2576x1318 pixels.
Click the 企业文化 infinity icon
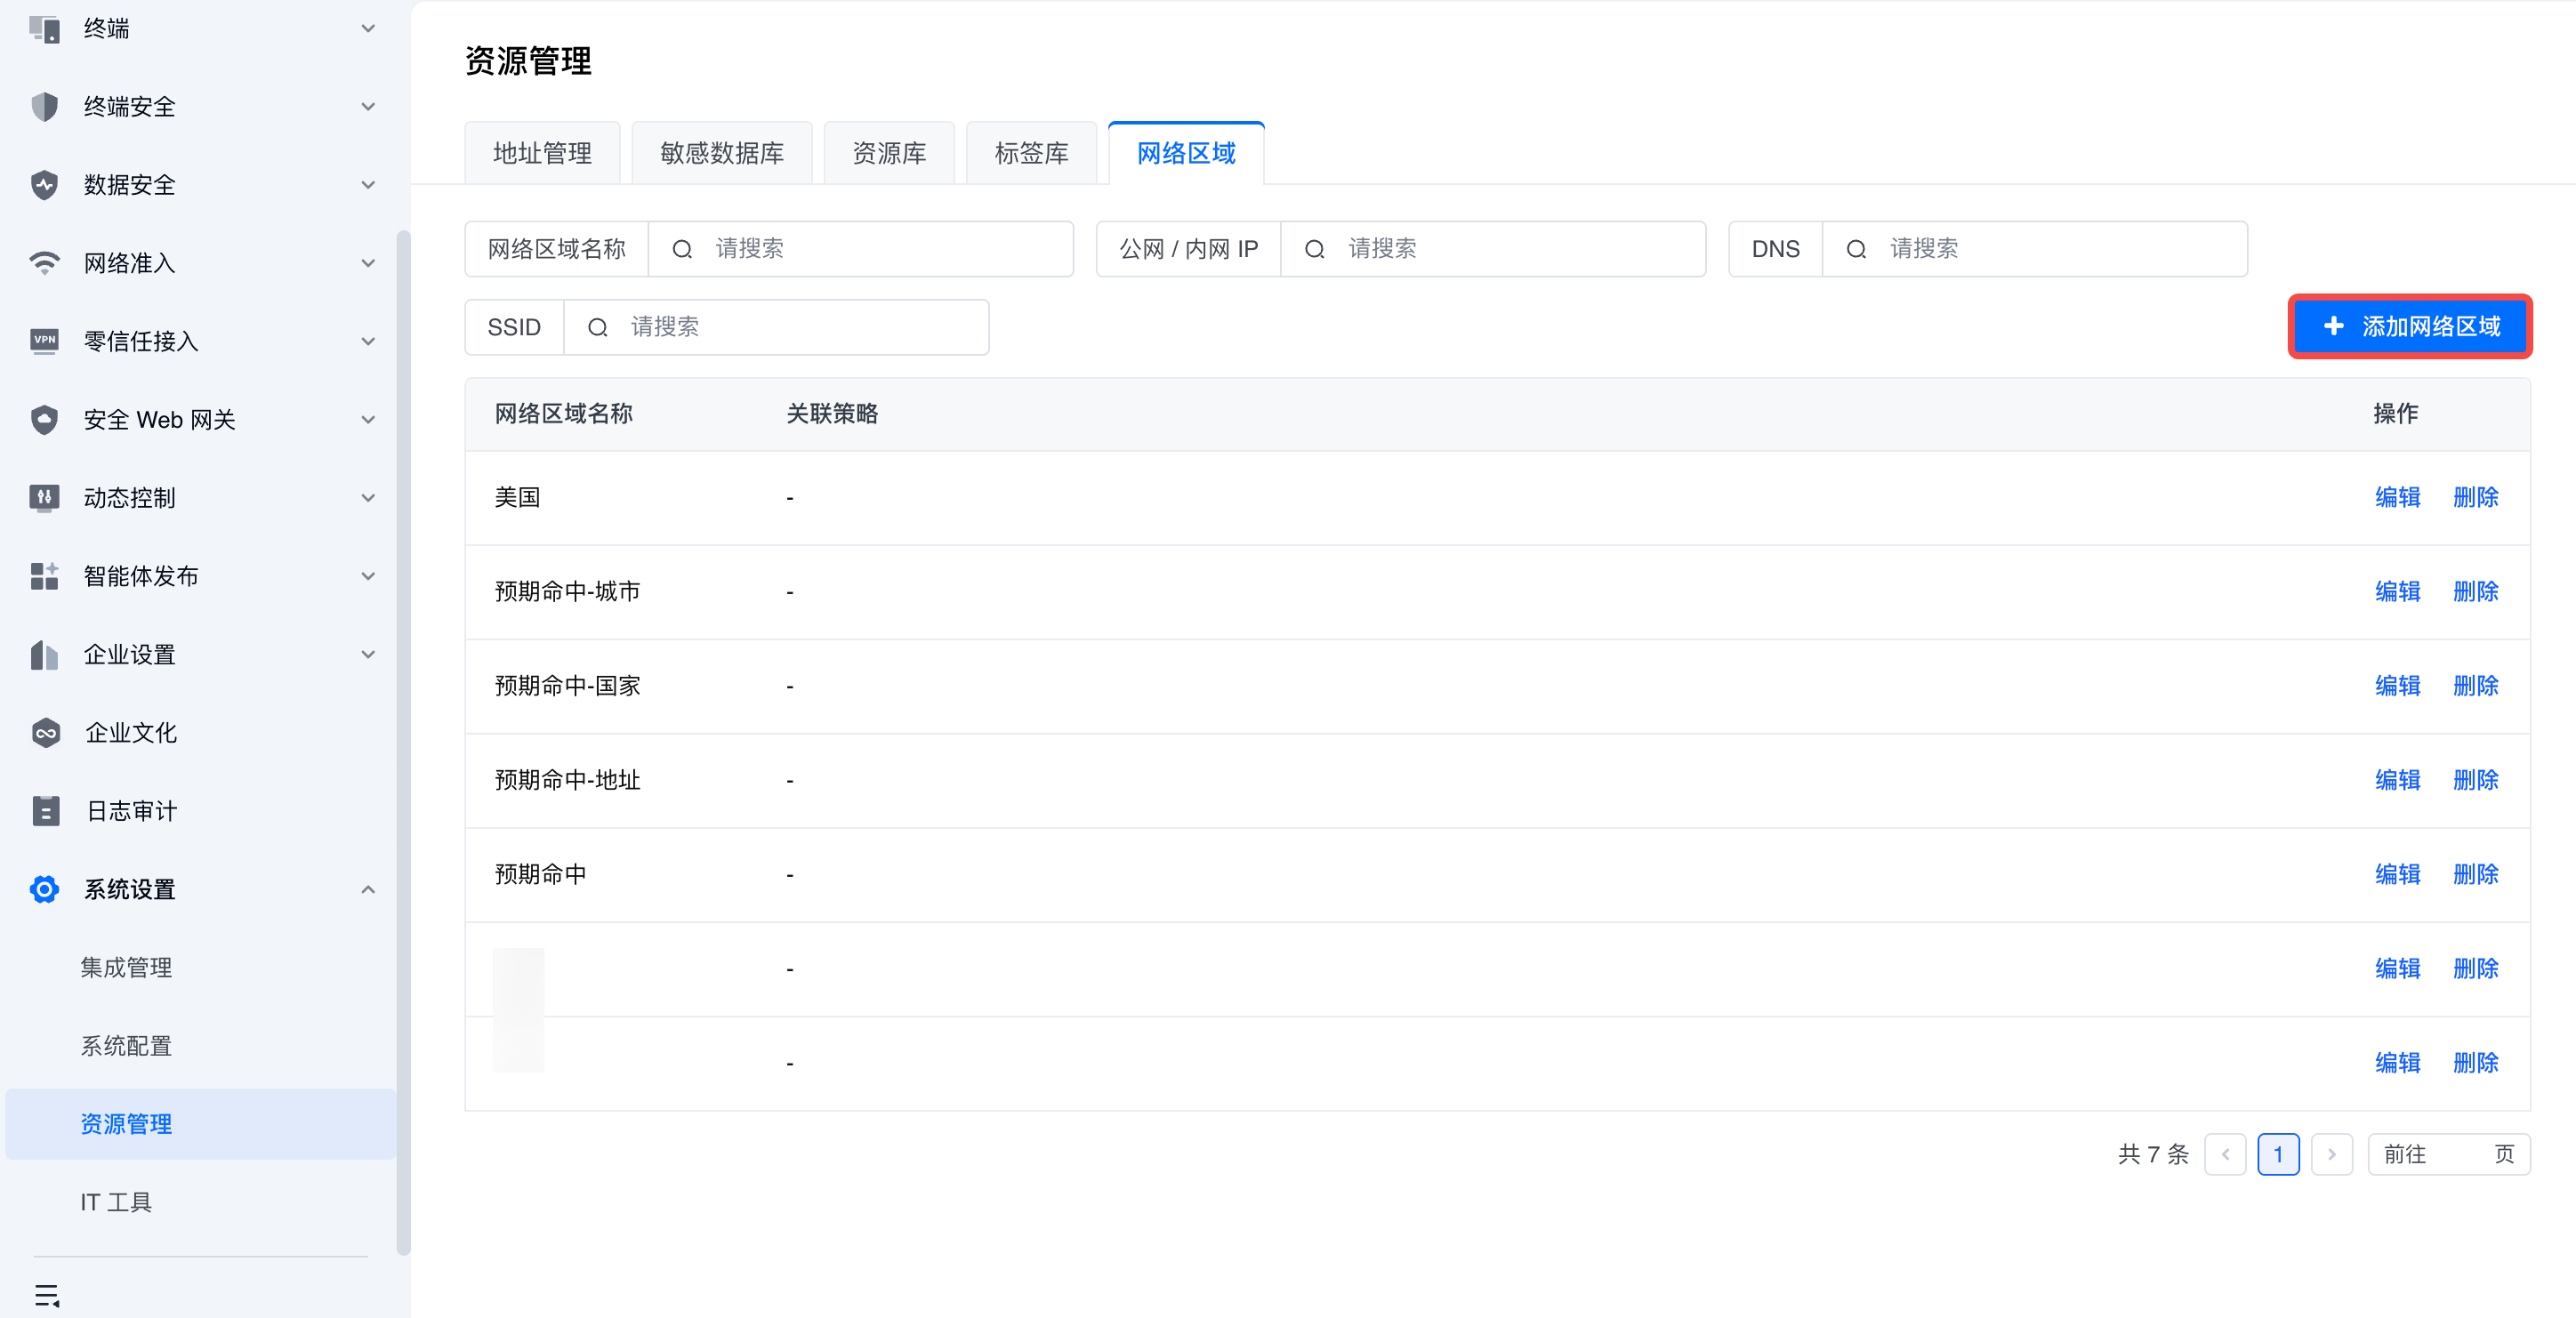pos(46,733)
